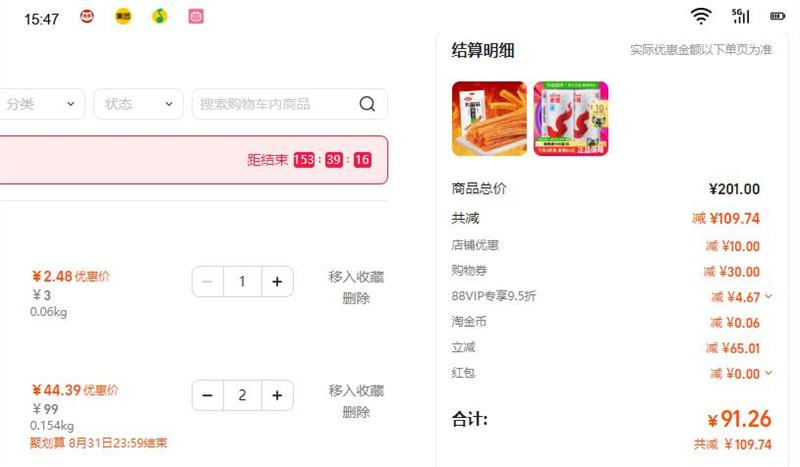Viewport: 800px width, 467px height.
Task: Open the 状态 status dropdown
Action: 138,104
